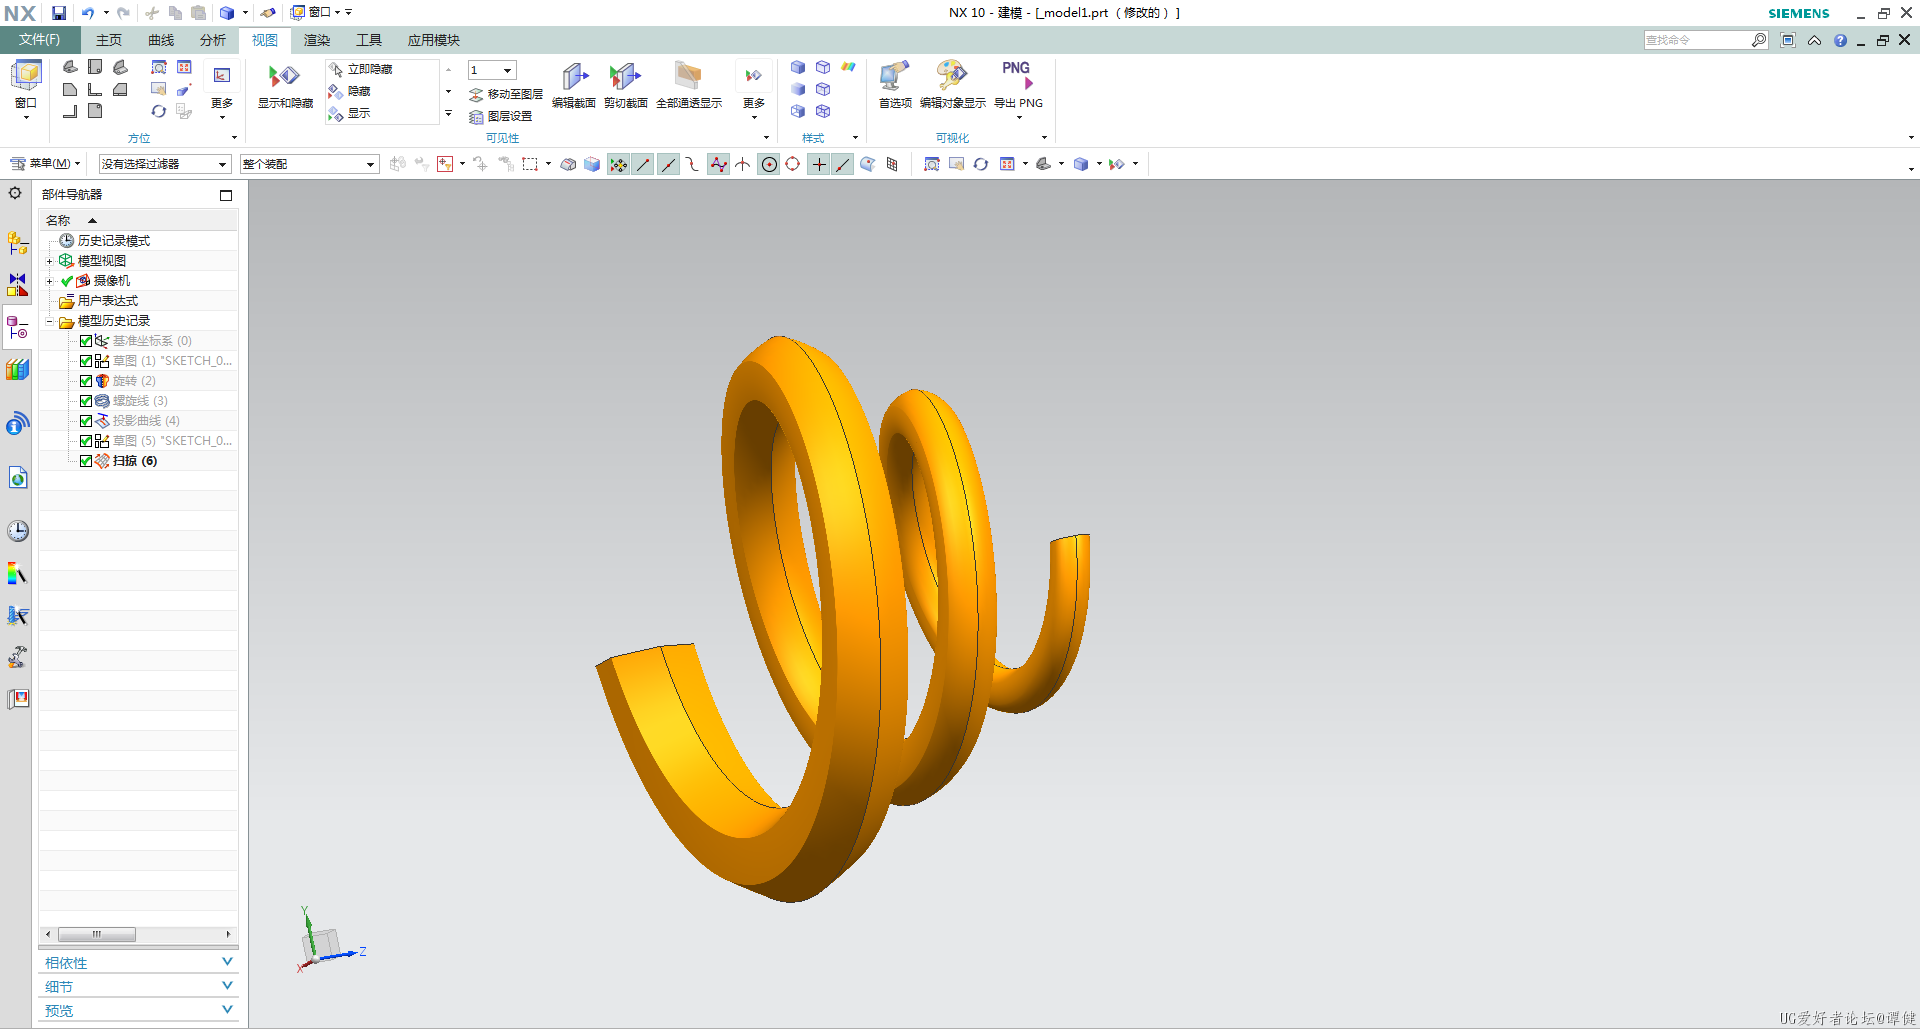Click the Save icon in quick access toolbar
1920x1030 pixels.
click(59, 13)
